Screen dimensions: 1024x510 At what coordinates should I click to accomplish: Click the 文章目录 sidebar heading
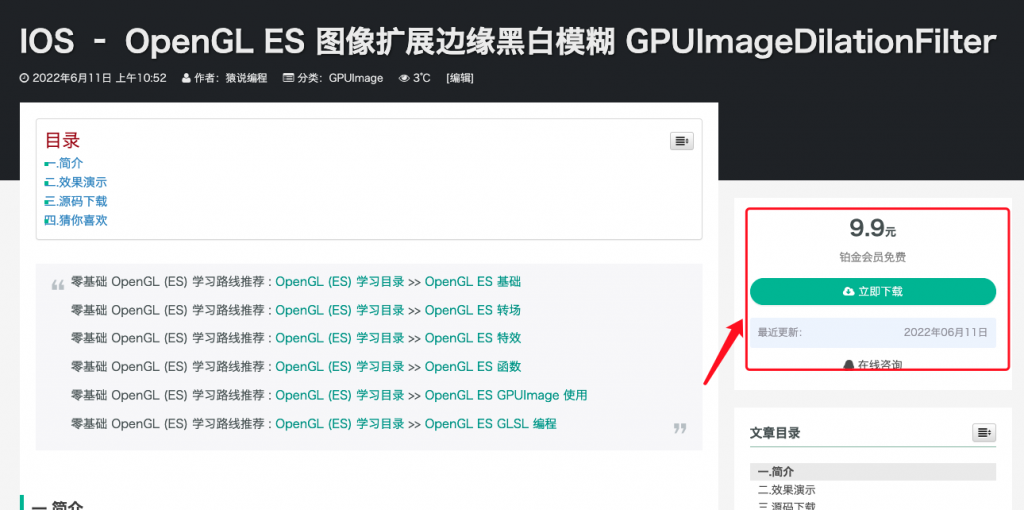click(x=775, y=432)
